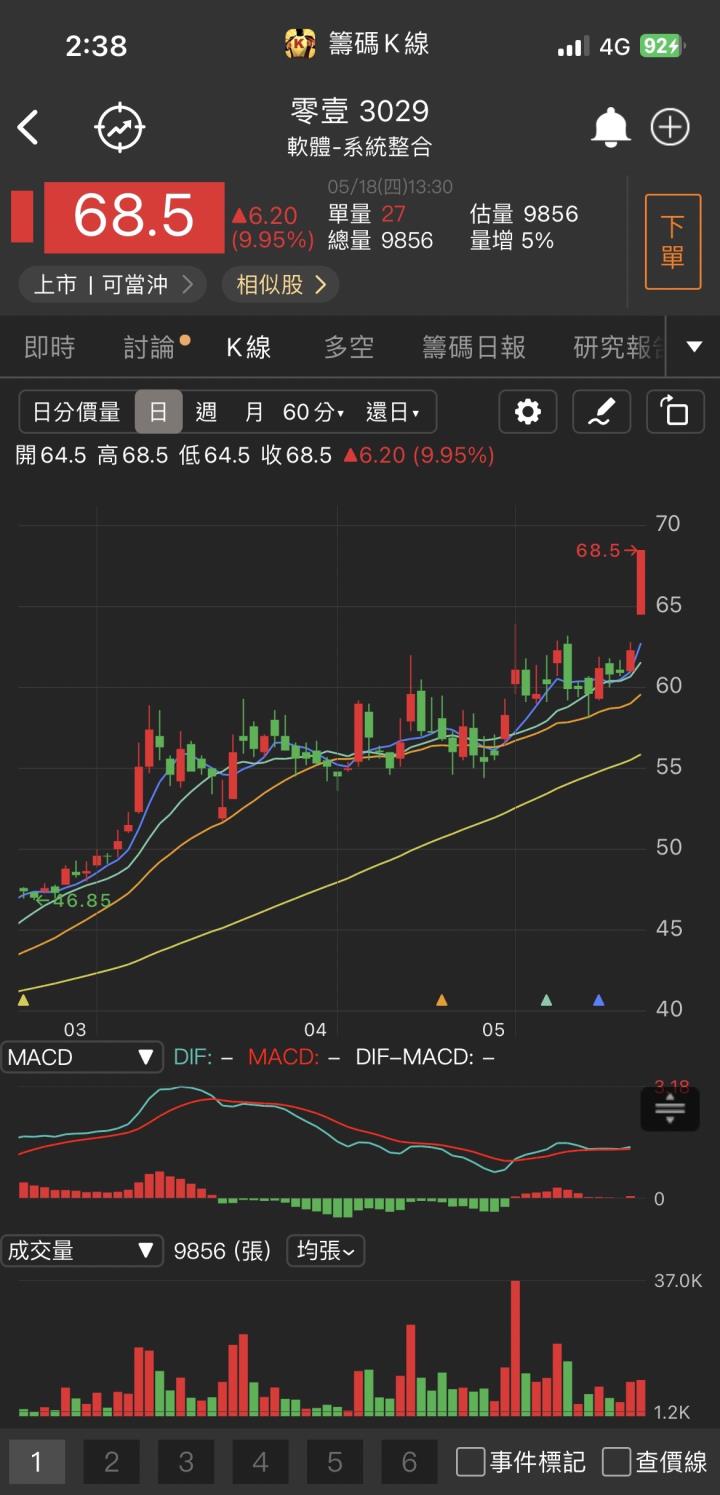
Task: Select layout preset 5
Action: tap(335, 1462)
